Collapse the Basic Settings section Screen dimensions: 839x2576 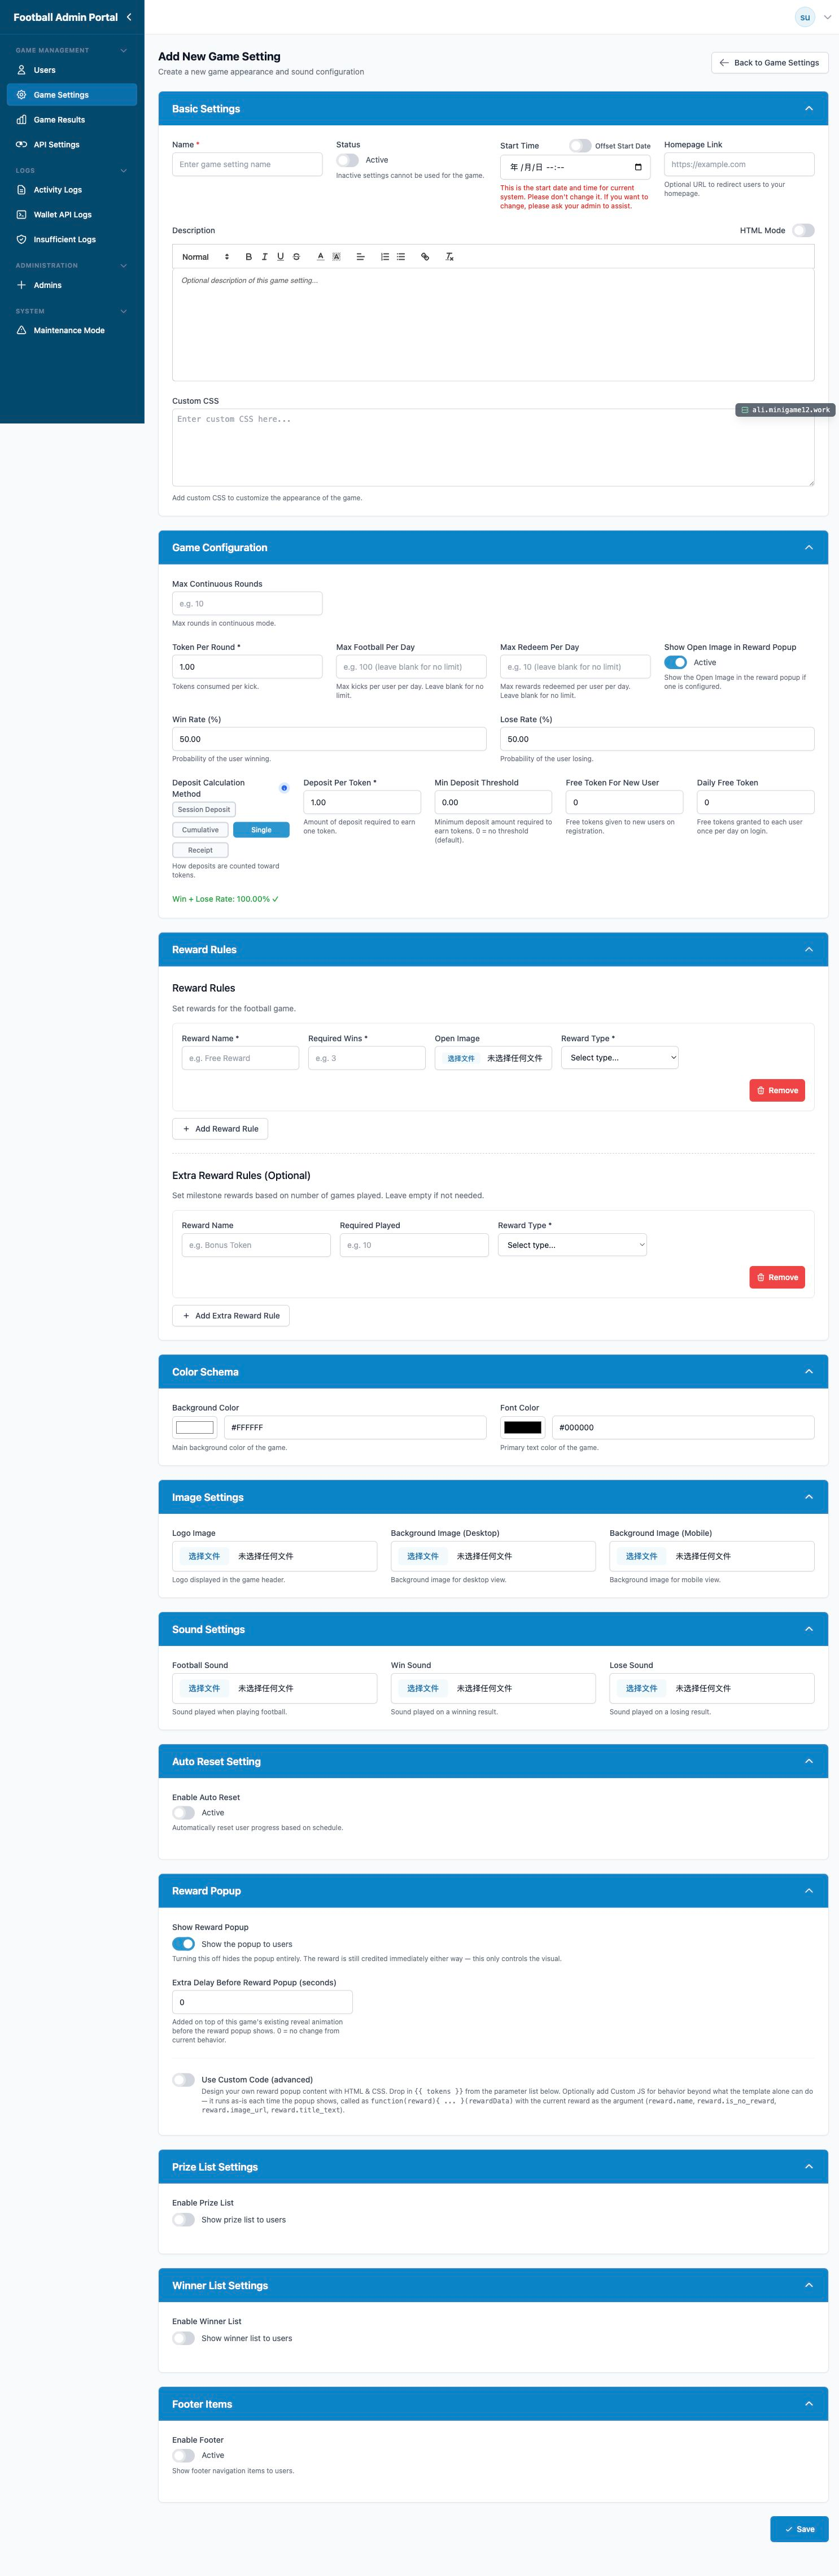click(x=809, y=108)
